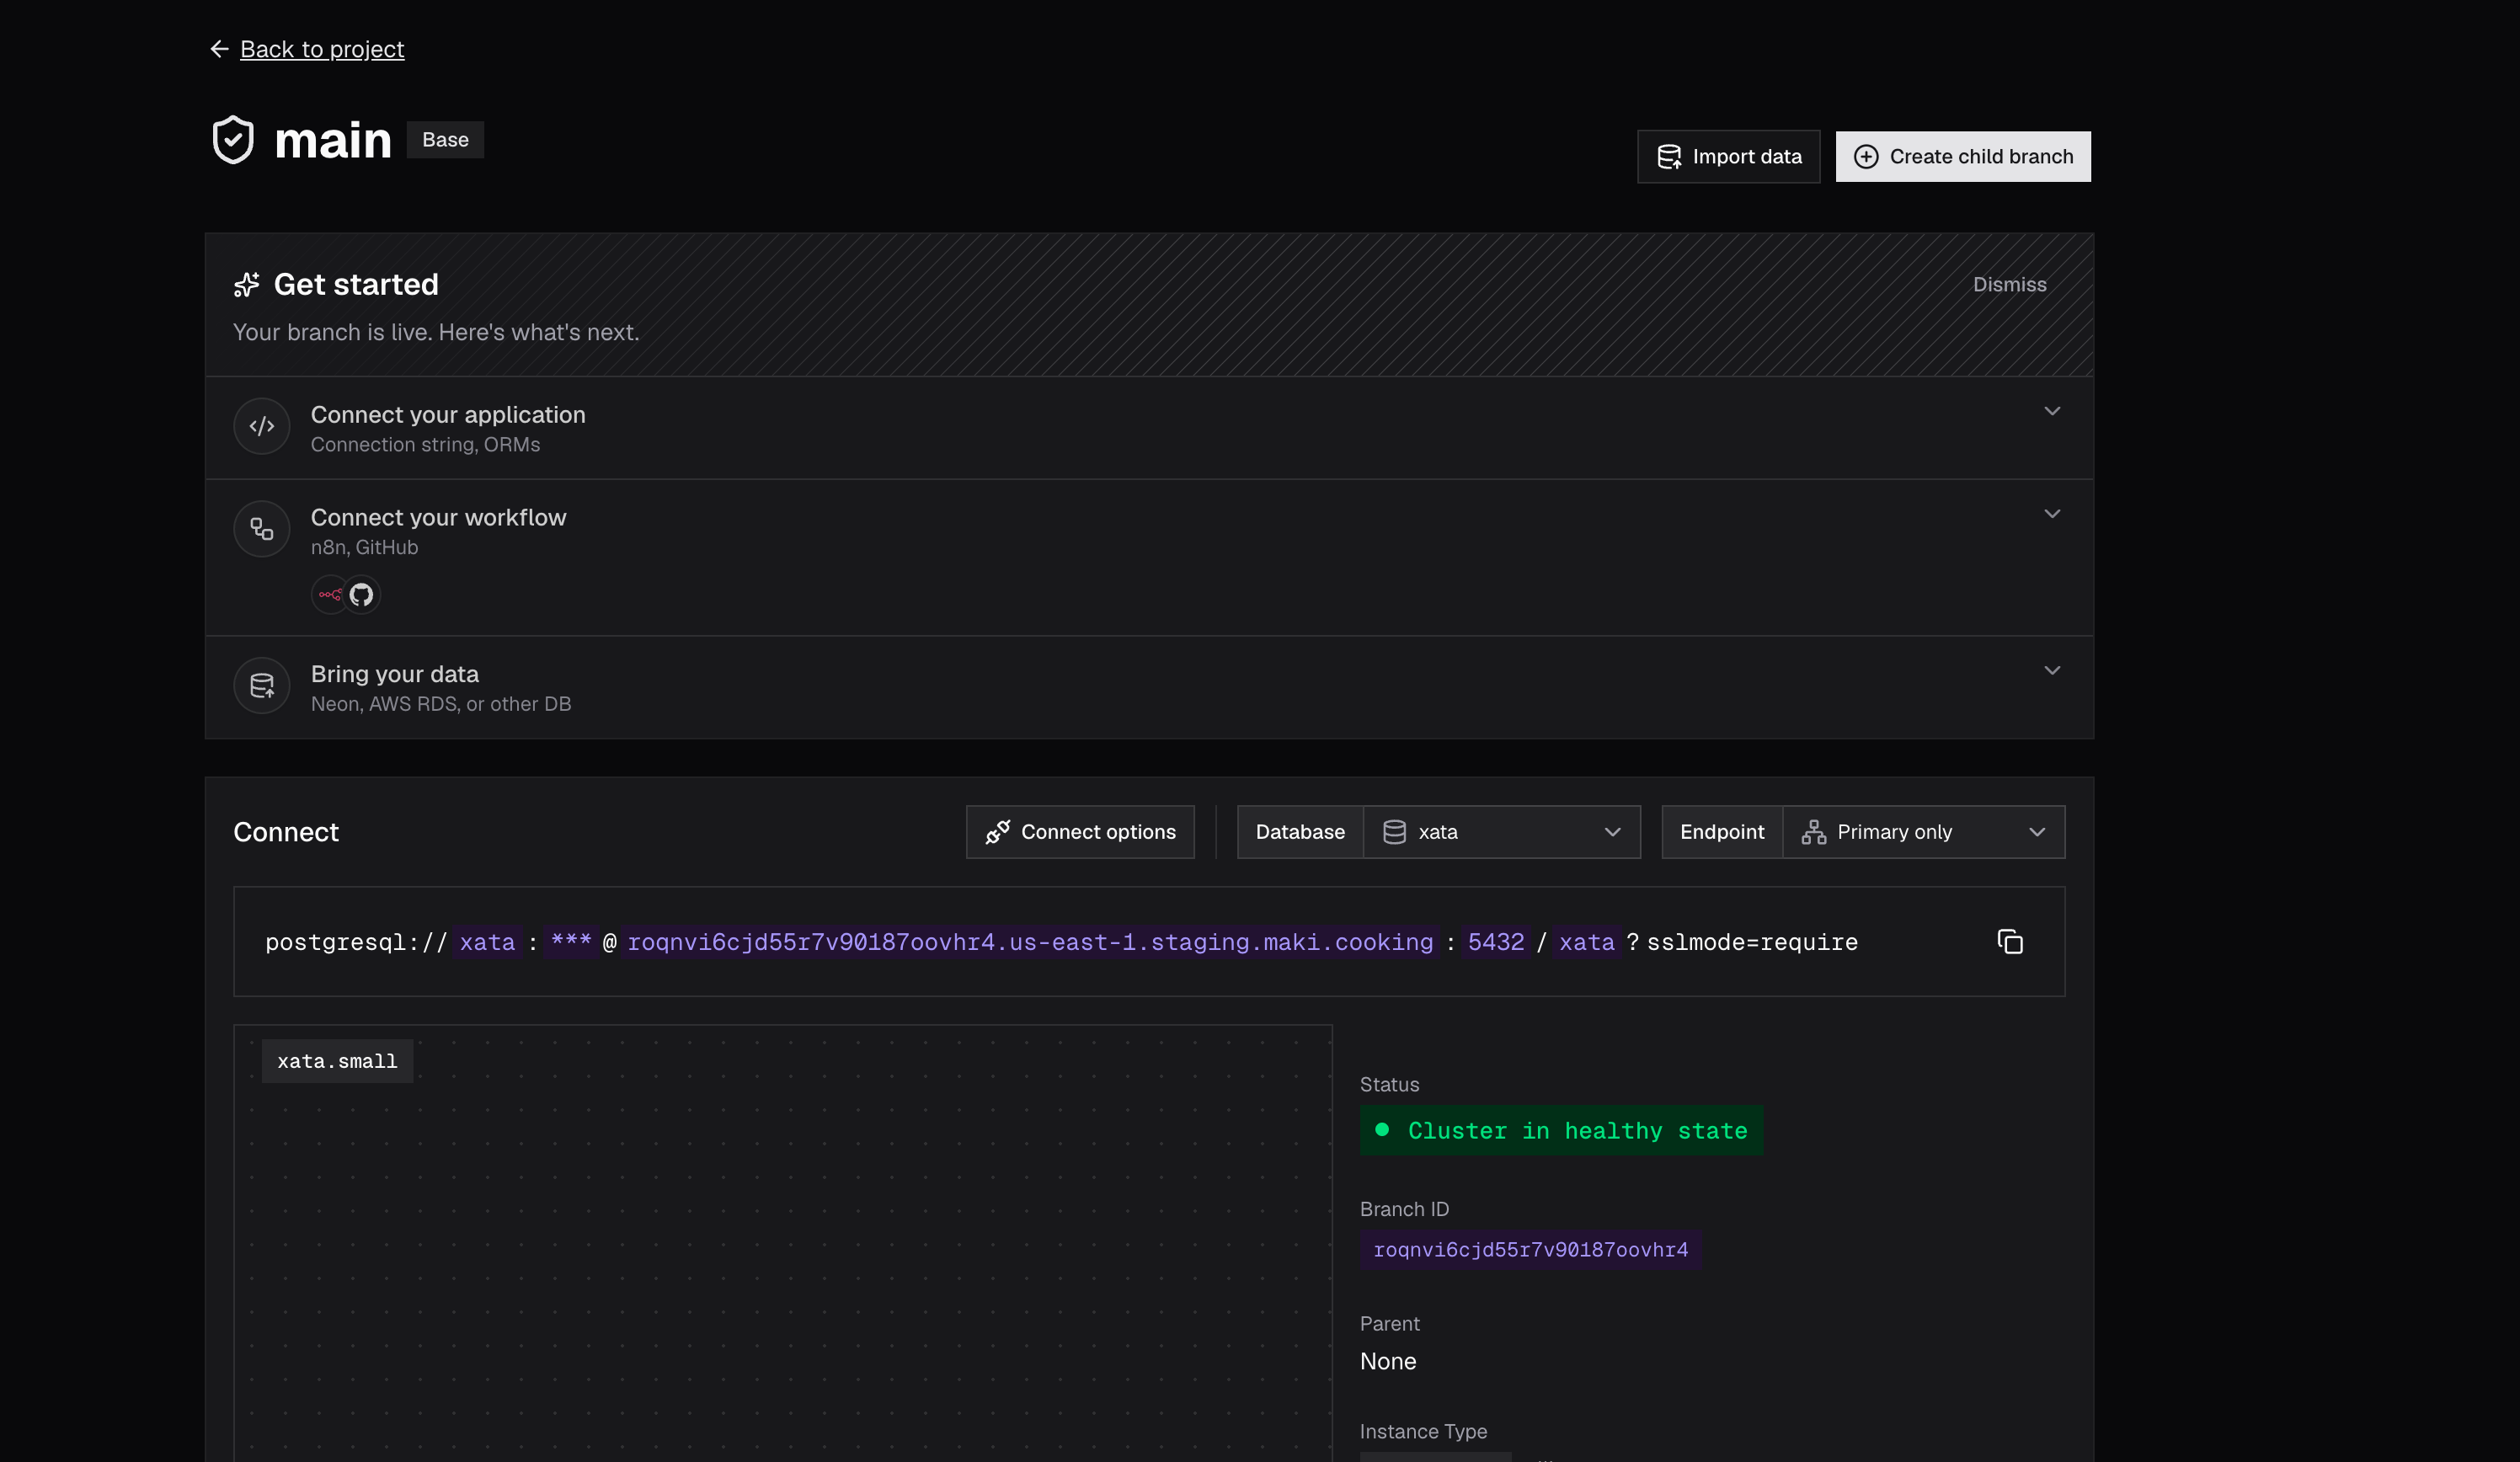Click the code brackets icon for Connect your application
Image resolution: width=2520 pixels, height=1462 pixels.
point(262,427)
